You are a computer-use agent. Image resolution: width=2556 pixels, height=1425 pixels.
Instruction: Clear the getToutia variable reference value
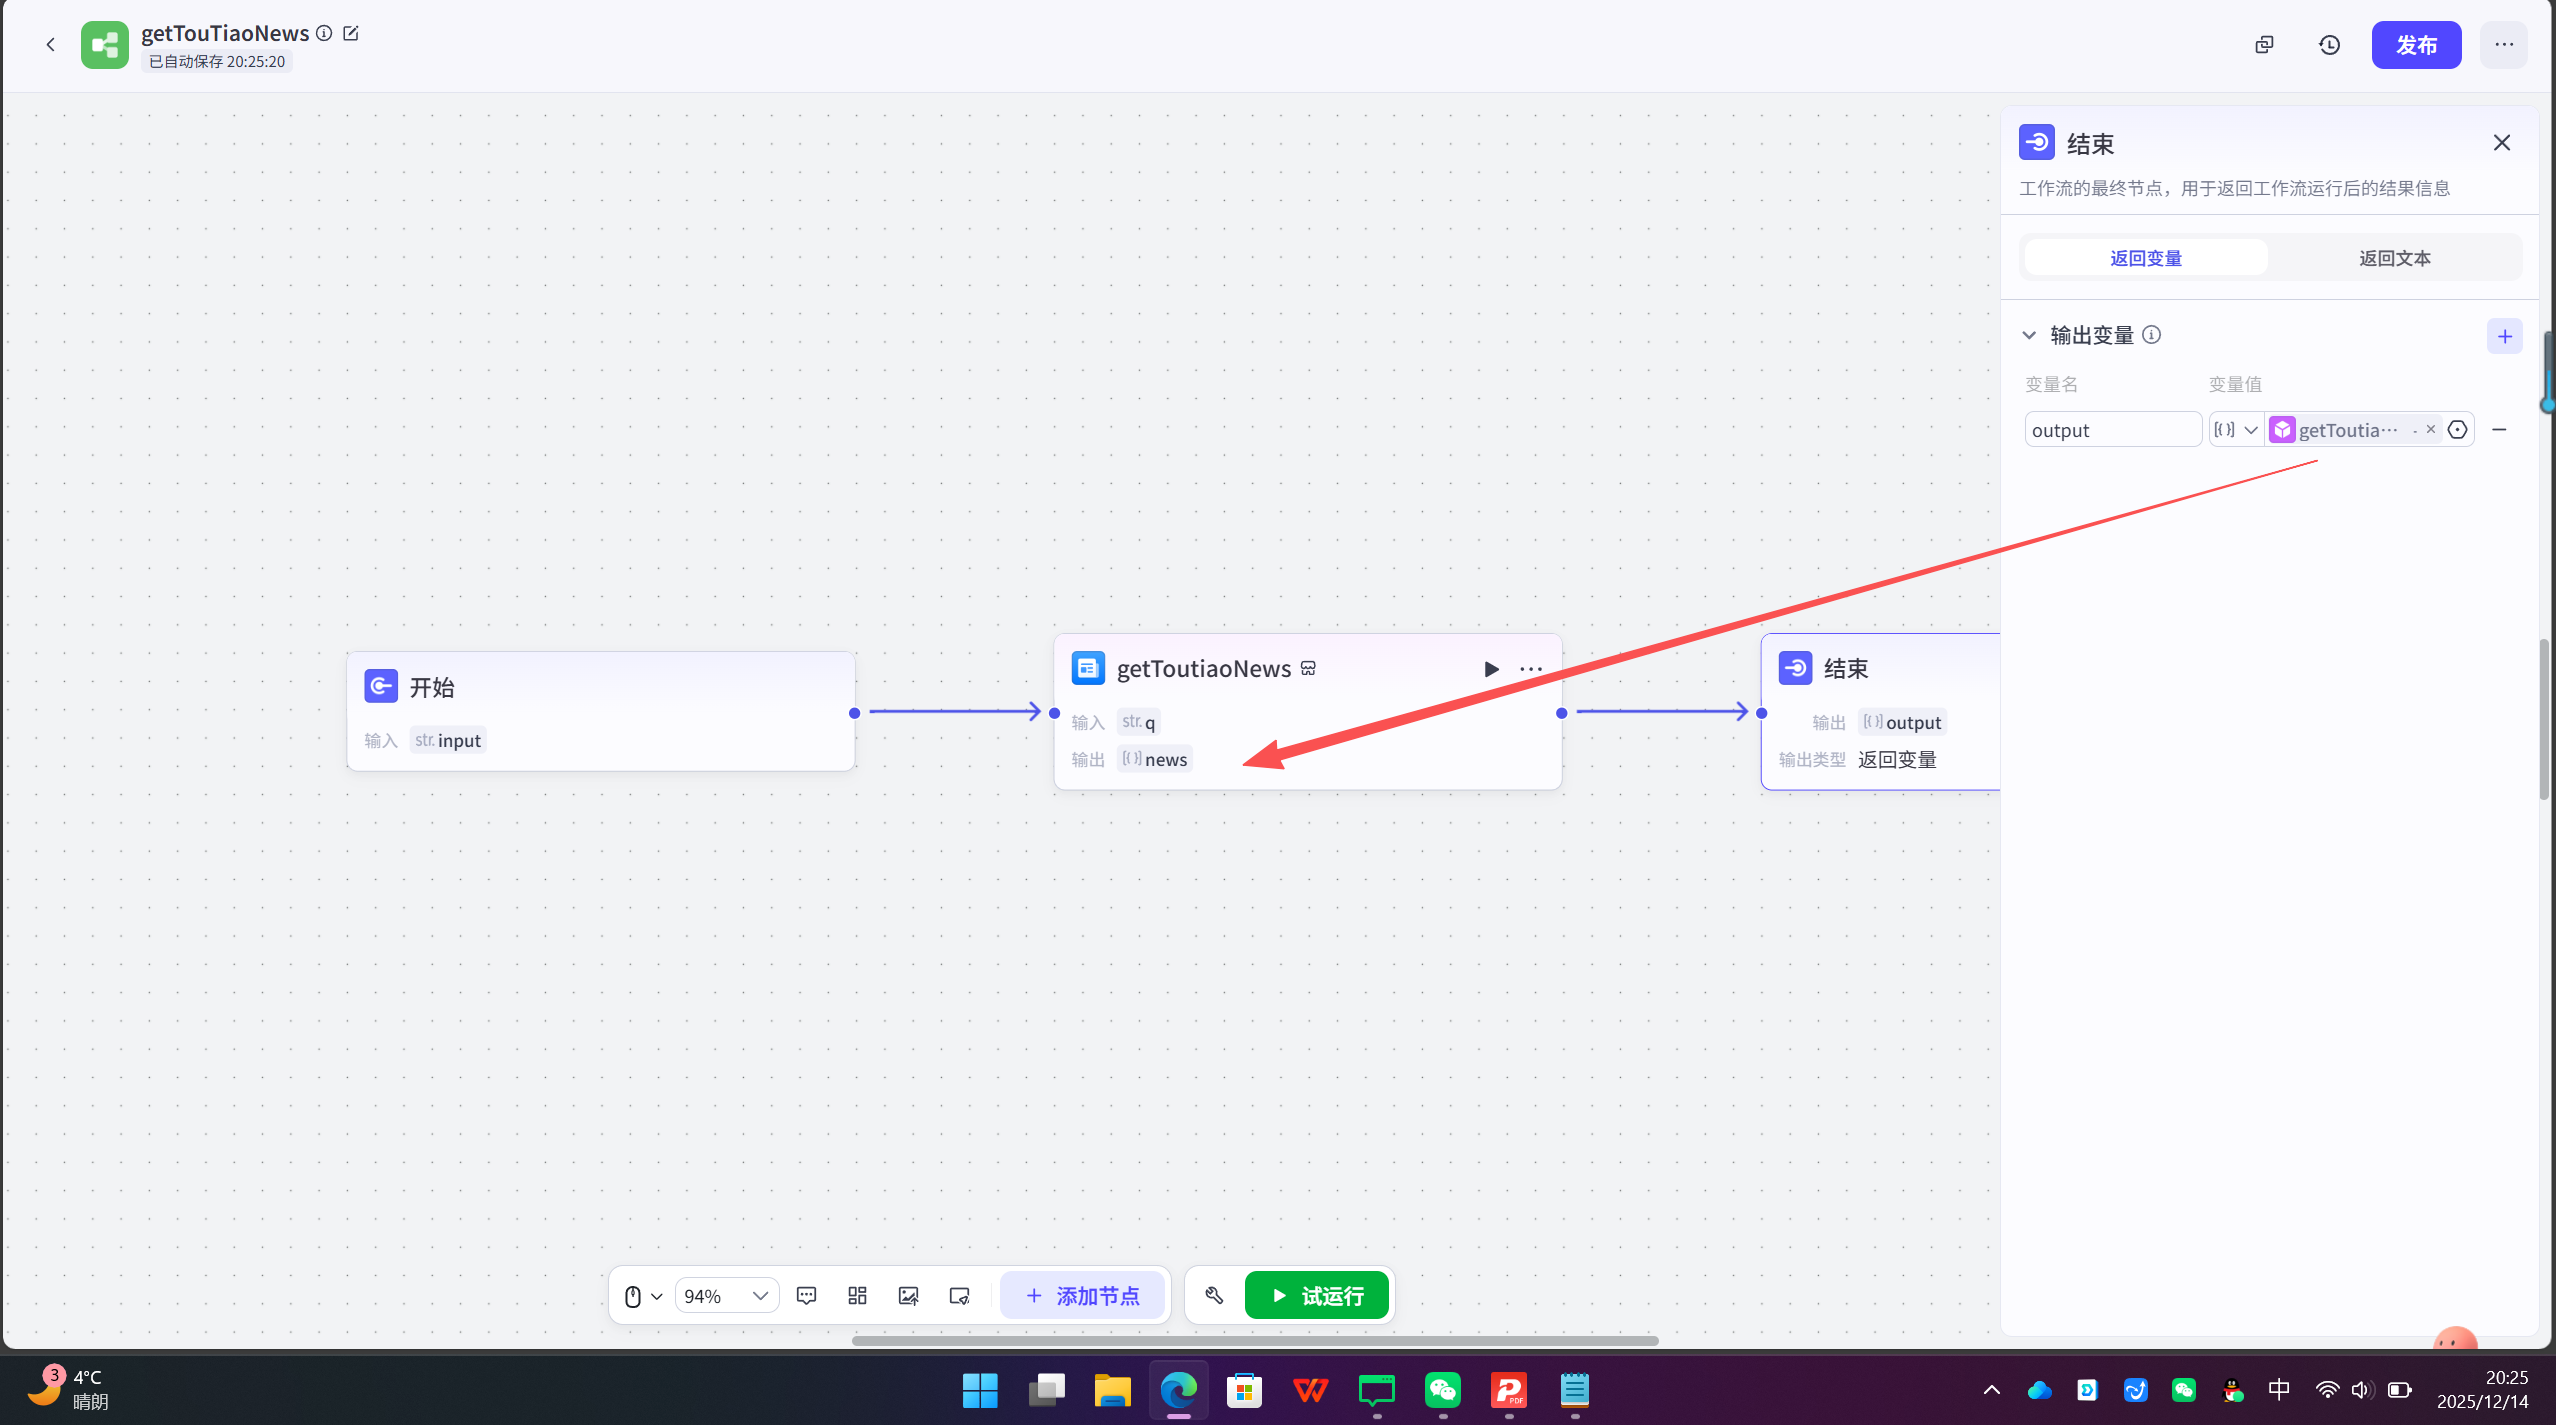tap(2431, 429)
